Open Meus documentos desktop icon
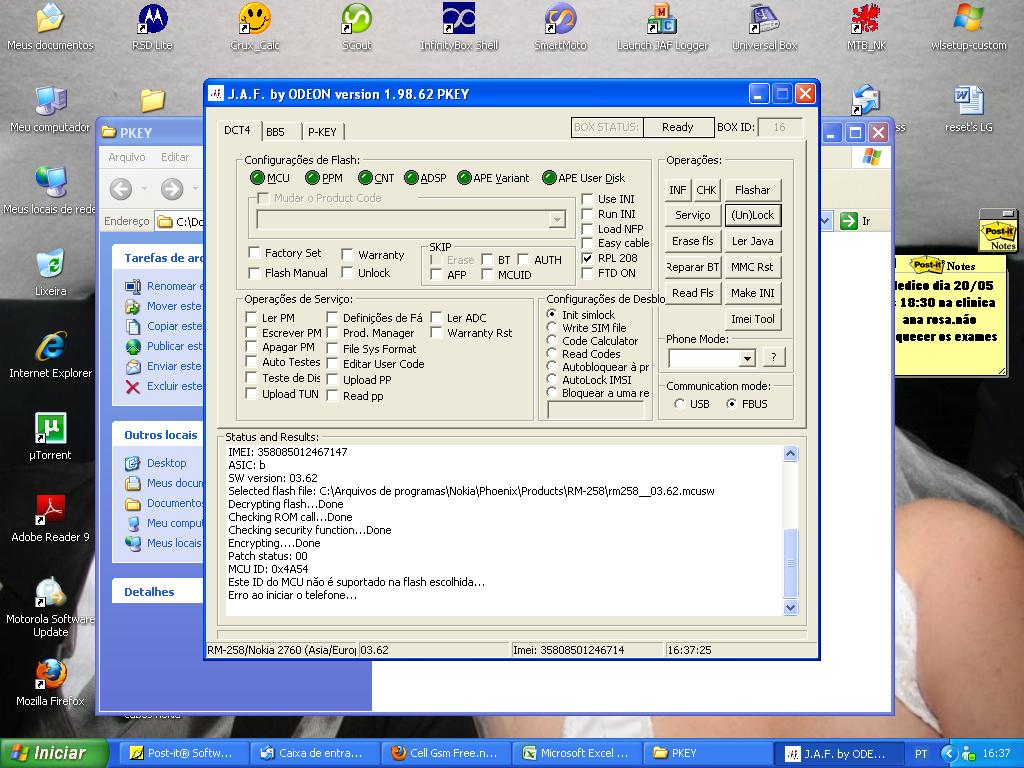The height and width of the screenshot is (768, 1024). 50,27
